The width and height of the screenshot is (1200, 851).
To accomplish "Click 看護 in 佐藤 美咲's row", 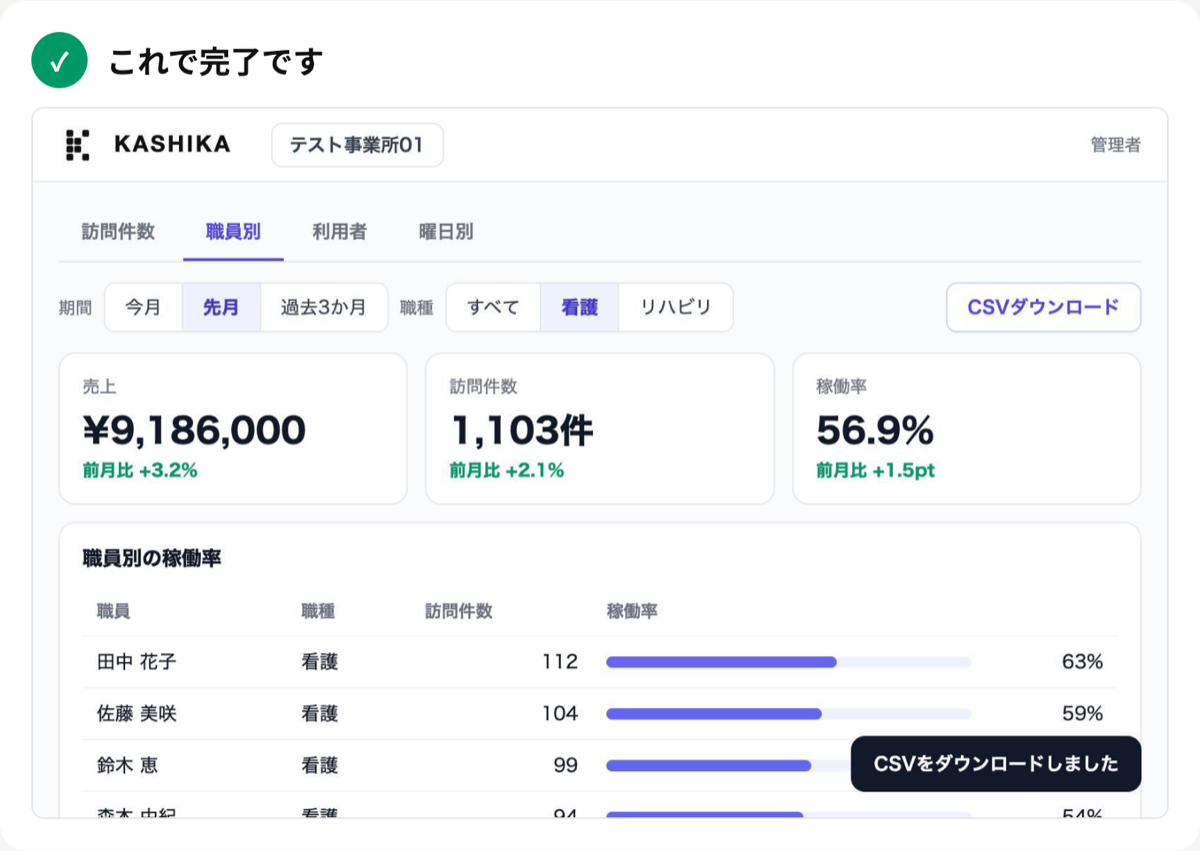I will click(320, 714).
